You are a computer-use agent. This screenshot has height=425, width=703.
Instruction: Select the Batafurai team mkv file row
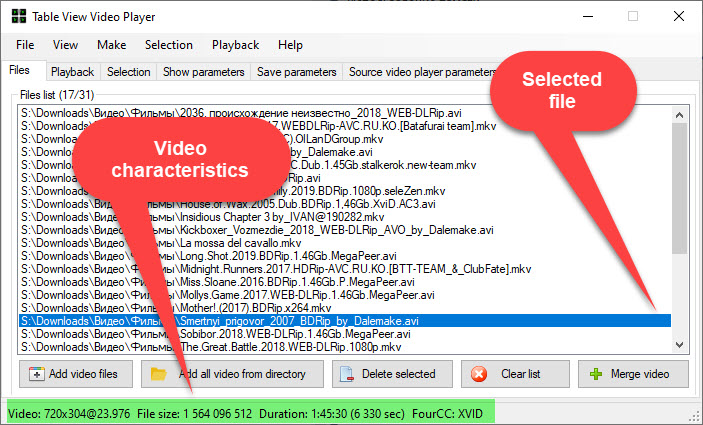(x=344, y=126)
